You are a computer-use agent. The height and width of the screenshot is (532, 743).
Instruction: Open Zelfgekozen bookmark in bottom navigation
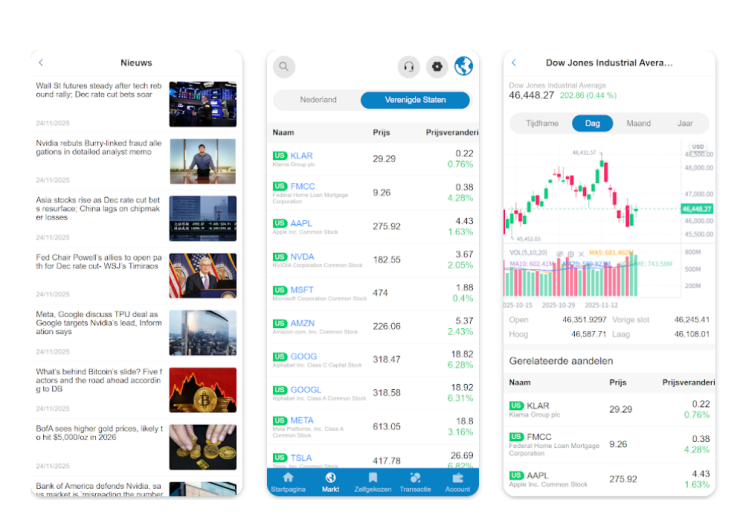373,482
